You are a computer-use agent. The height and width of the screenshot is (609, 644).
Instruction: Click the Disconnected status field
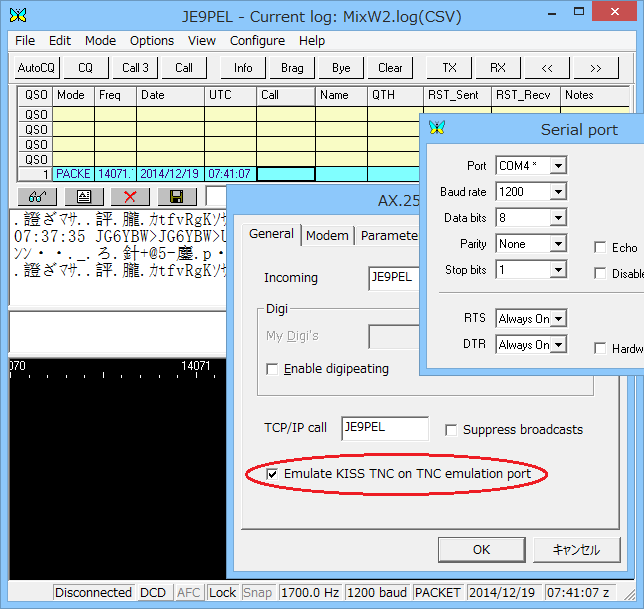coord(93,593)
